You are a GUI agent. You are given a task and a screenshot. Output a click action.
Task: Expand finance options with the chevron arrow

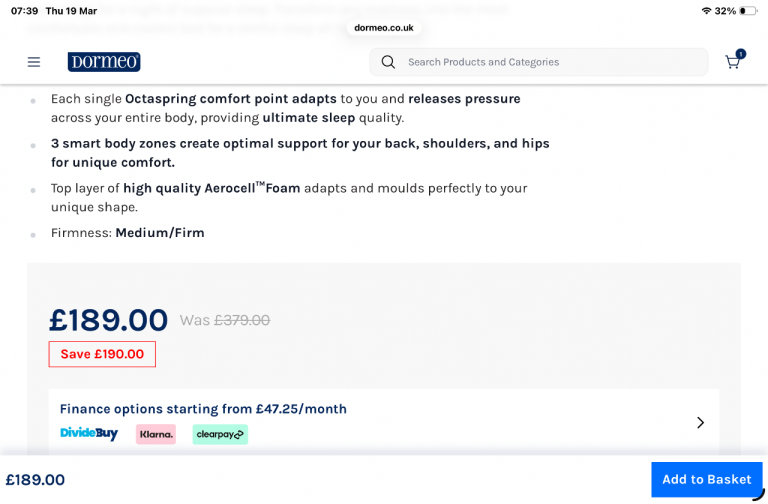(x=700, y=423)
